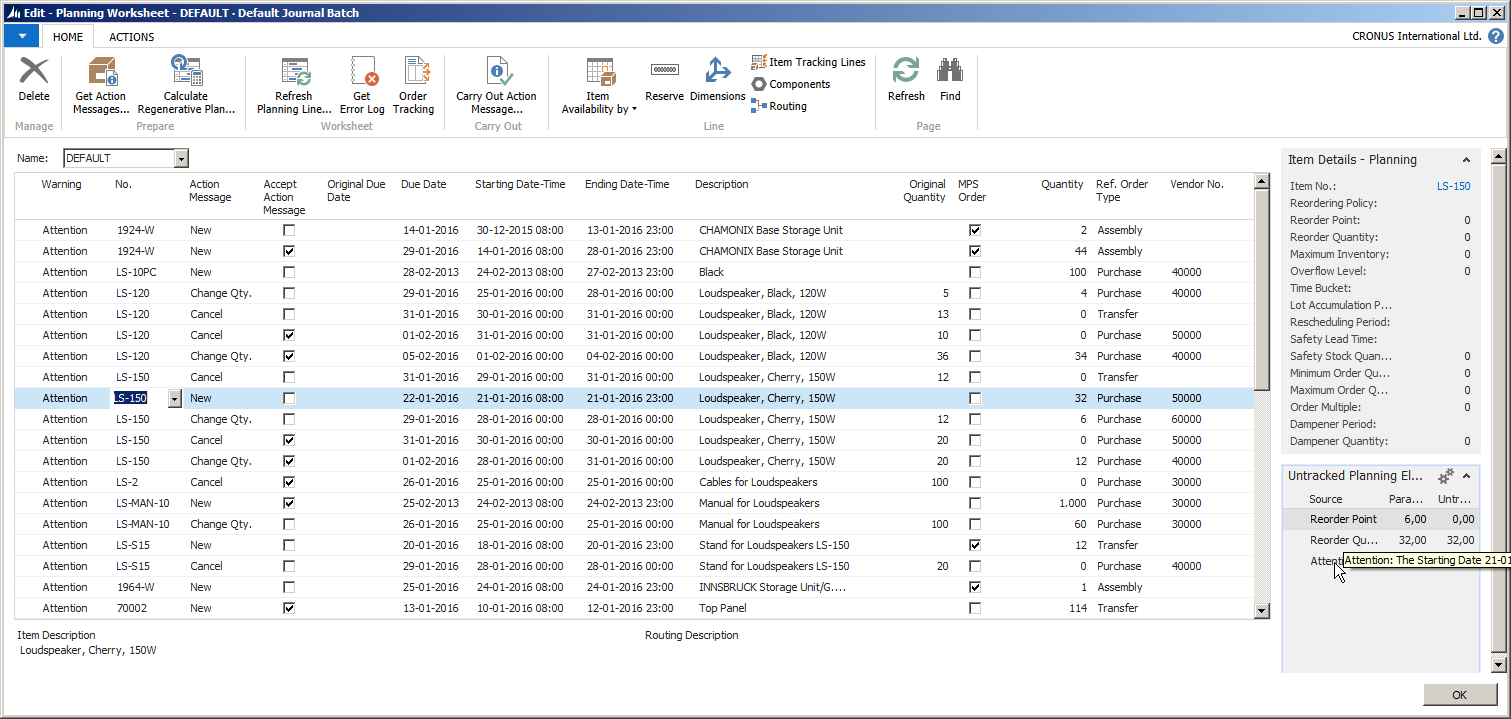Untick Accept Action Message for LS-2 row
This screenshot has height=719, width=1511.
point(289,482)
